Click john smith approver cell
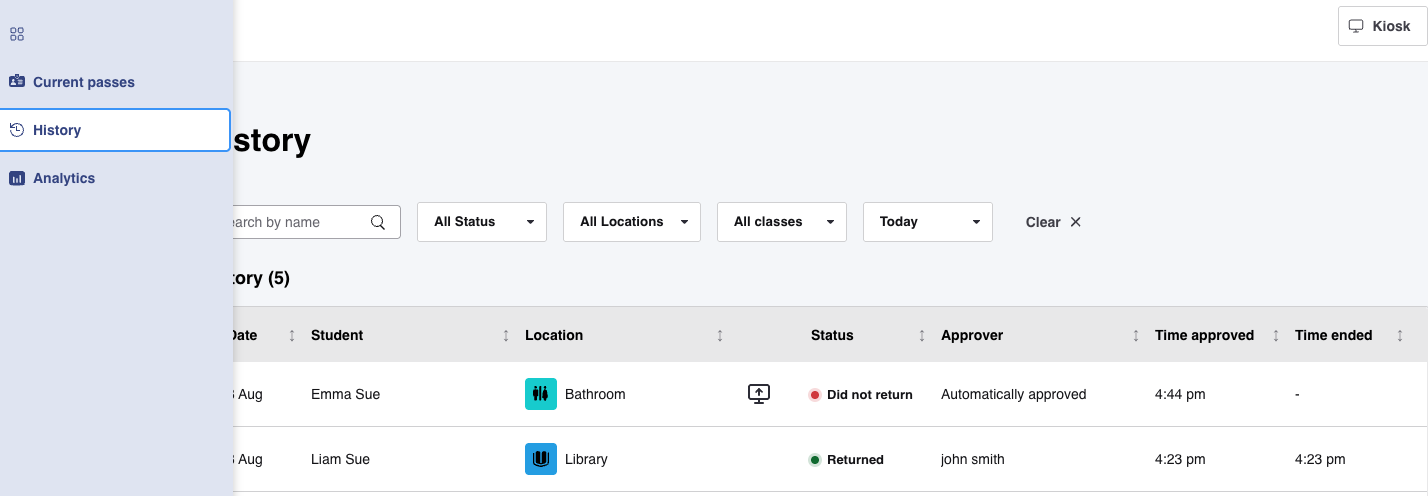Screen dimensions: 1428x496 pyautogui.click(x=973, y=459)
